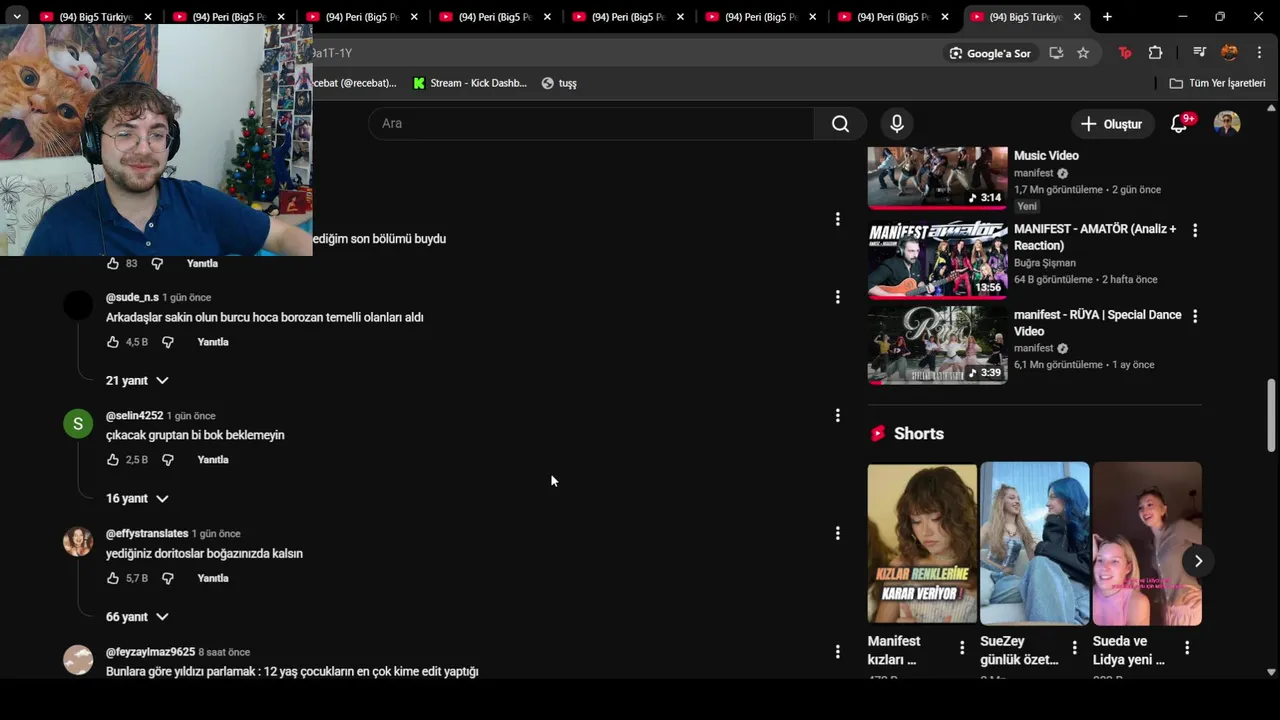Viewport: 1280px width, 720px height.
Task: Like the comment with 83 likes
Action: tap(113, 263)
